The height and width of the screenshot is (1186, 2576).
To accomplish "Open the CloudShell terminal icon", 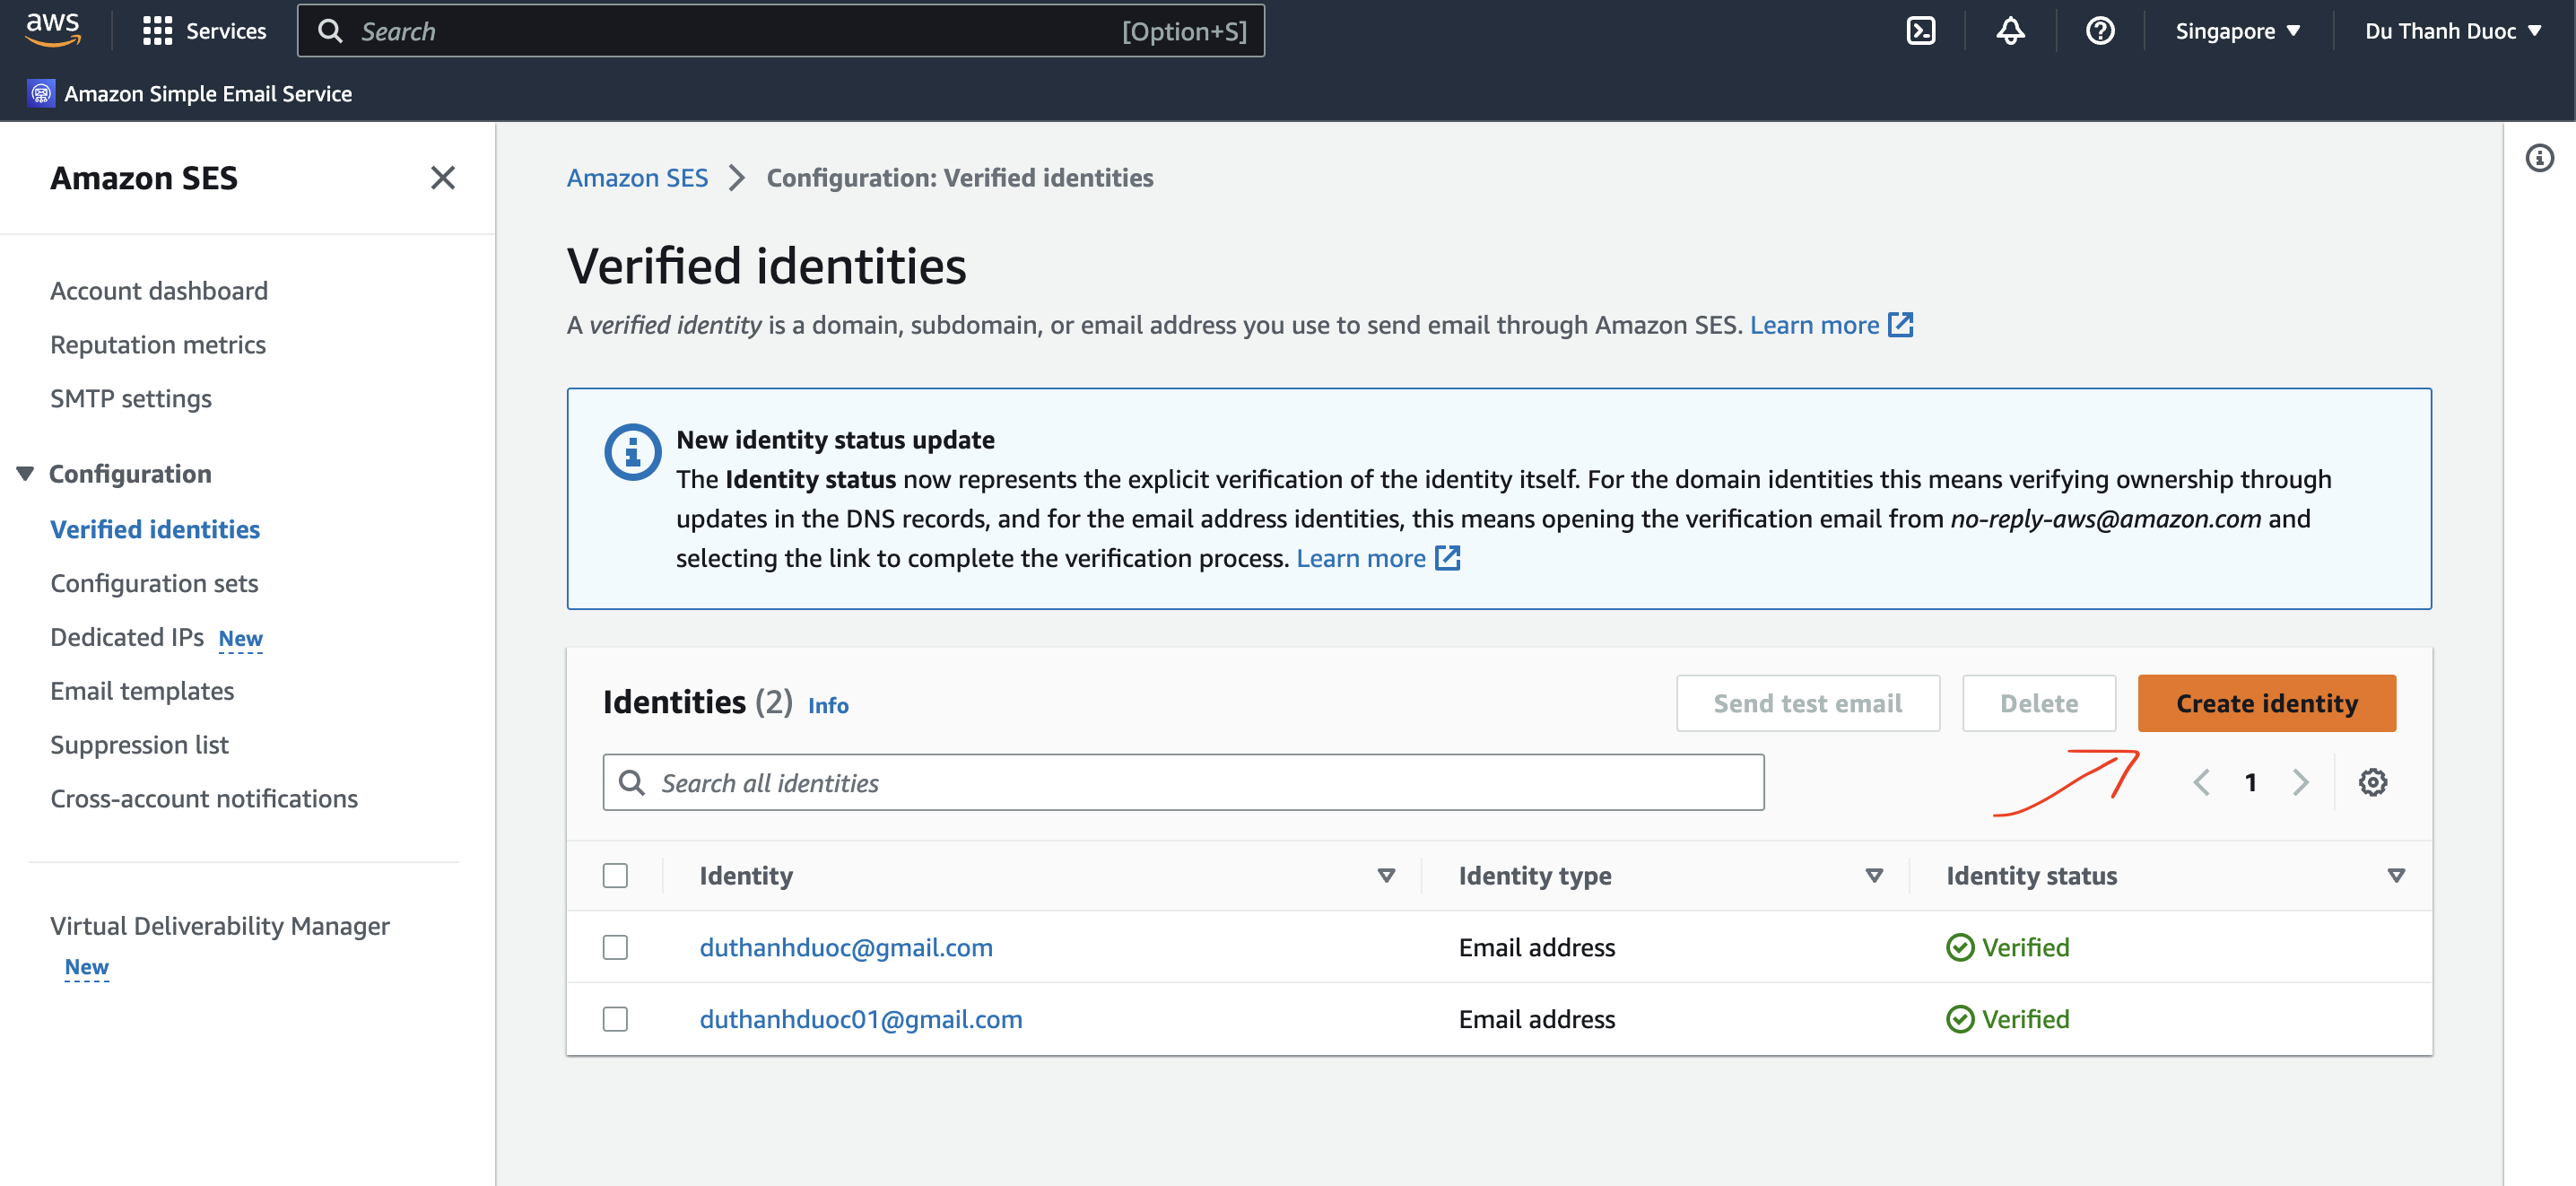I will point(1920,31).
